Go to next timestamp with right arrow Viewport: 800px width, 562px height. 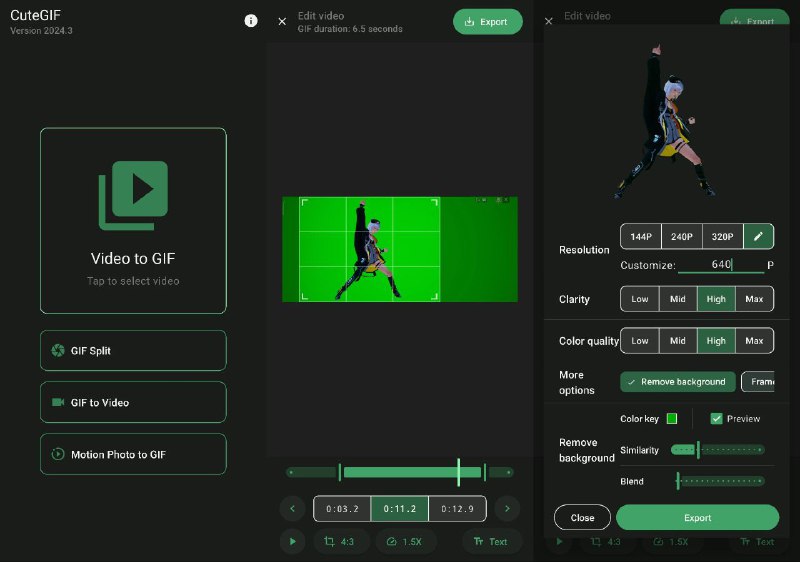pos(507,509)
